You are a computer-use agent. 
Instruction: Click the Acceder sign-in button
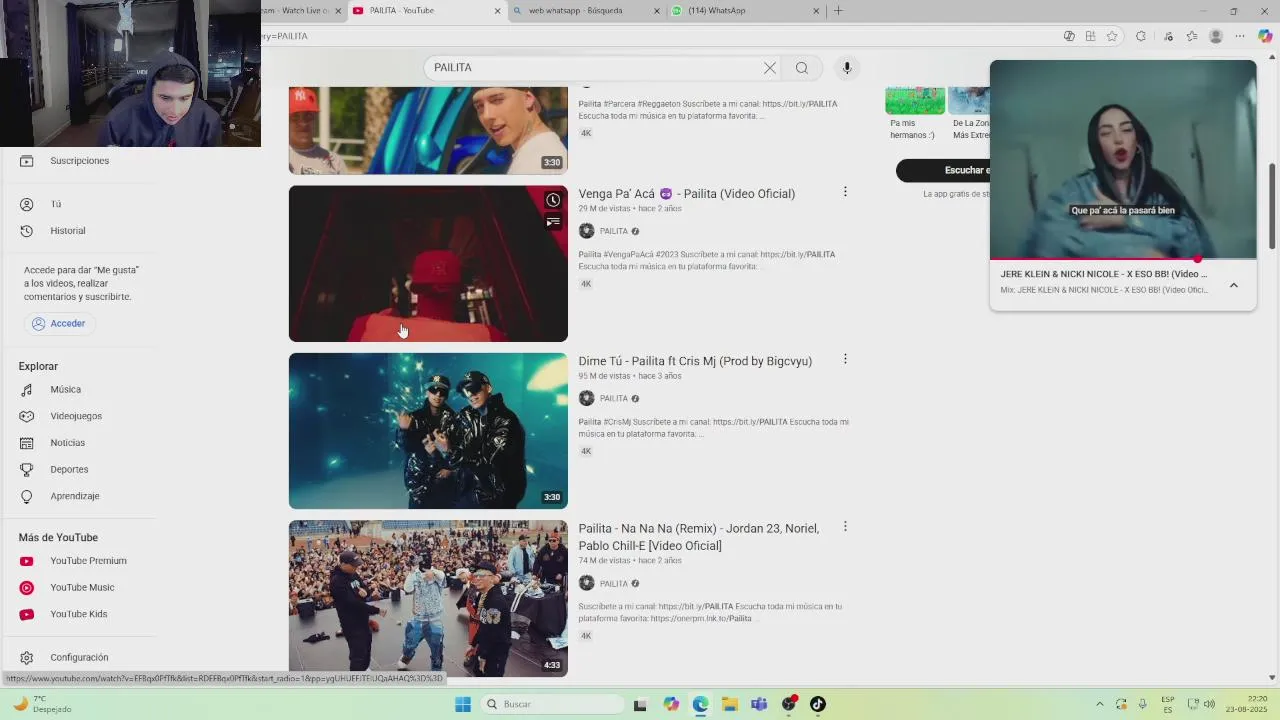pos(58,324)
